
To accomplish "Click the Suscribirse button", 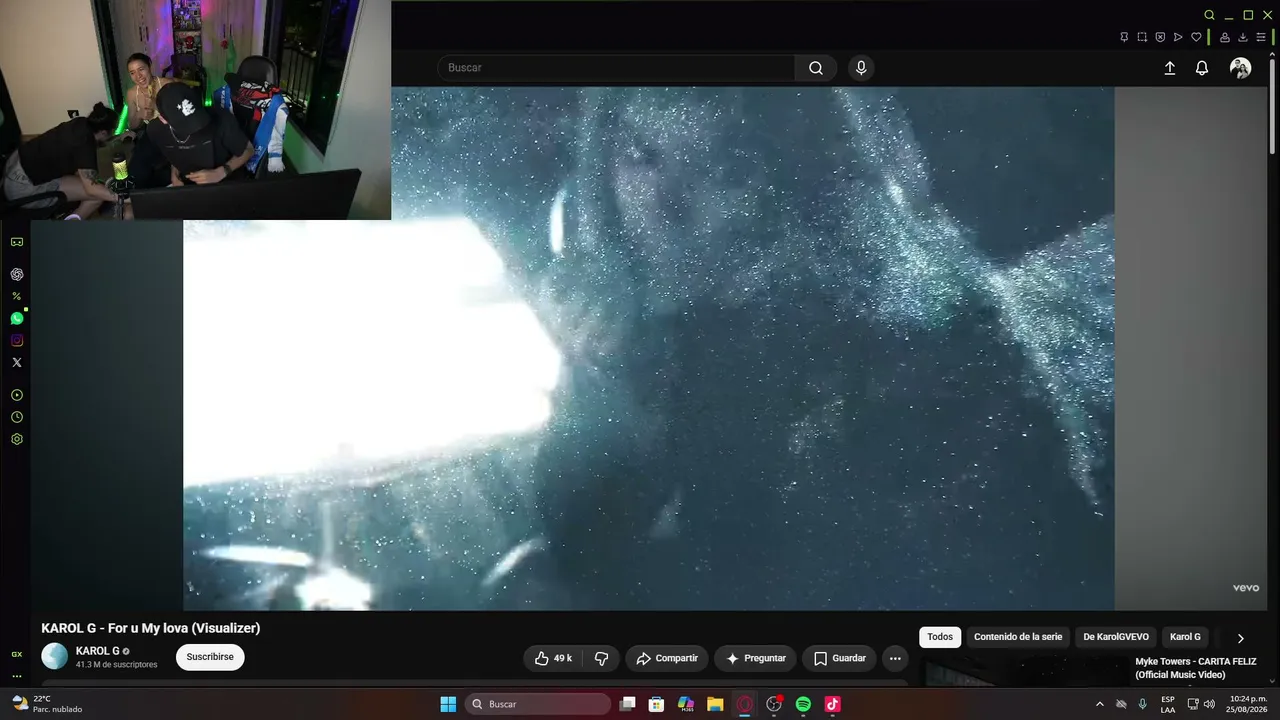I will pyautogui.click(x=210, y=657).
